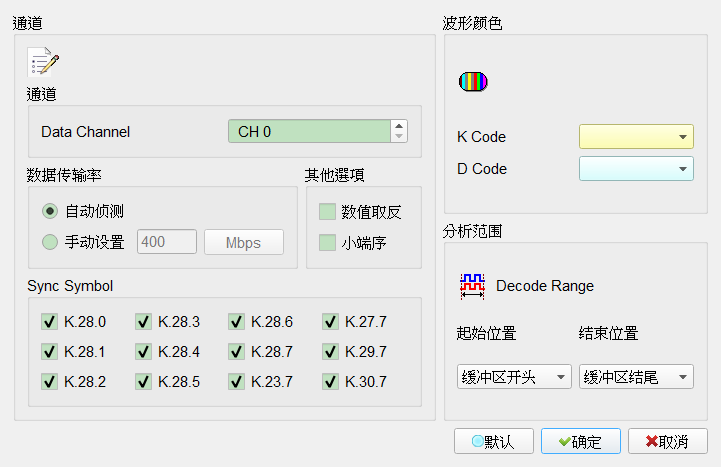The height and width of the screenshot is (467, 721).
Task: Click the Data Channel label
Action: tap(86, 132)
